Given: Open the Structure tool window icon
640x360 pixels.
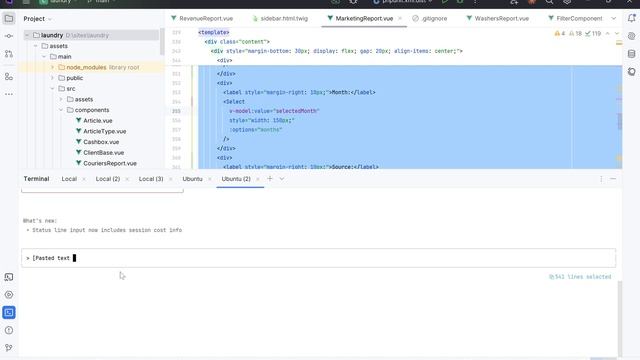Looking at the screenshot, I should click(x=9, y=76).
